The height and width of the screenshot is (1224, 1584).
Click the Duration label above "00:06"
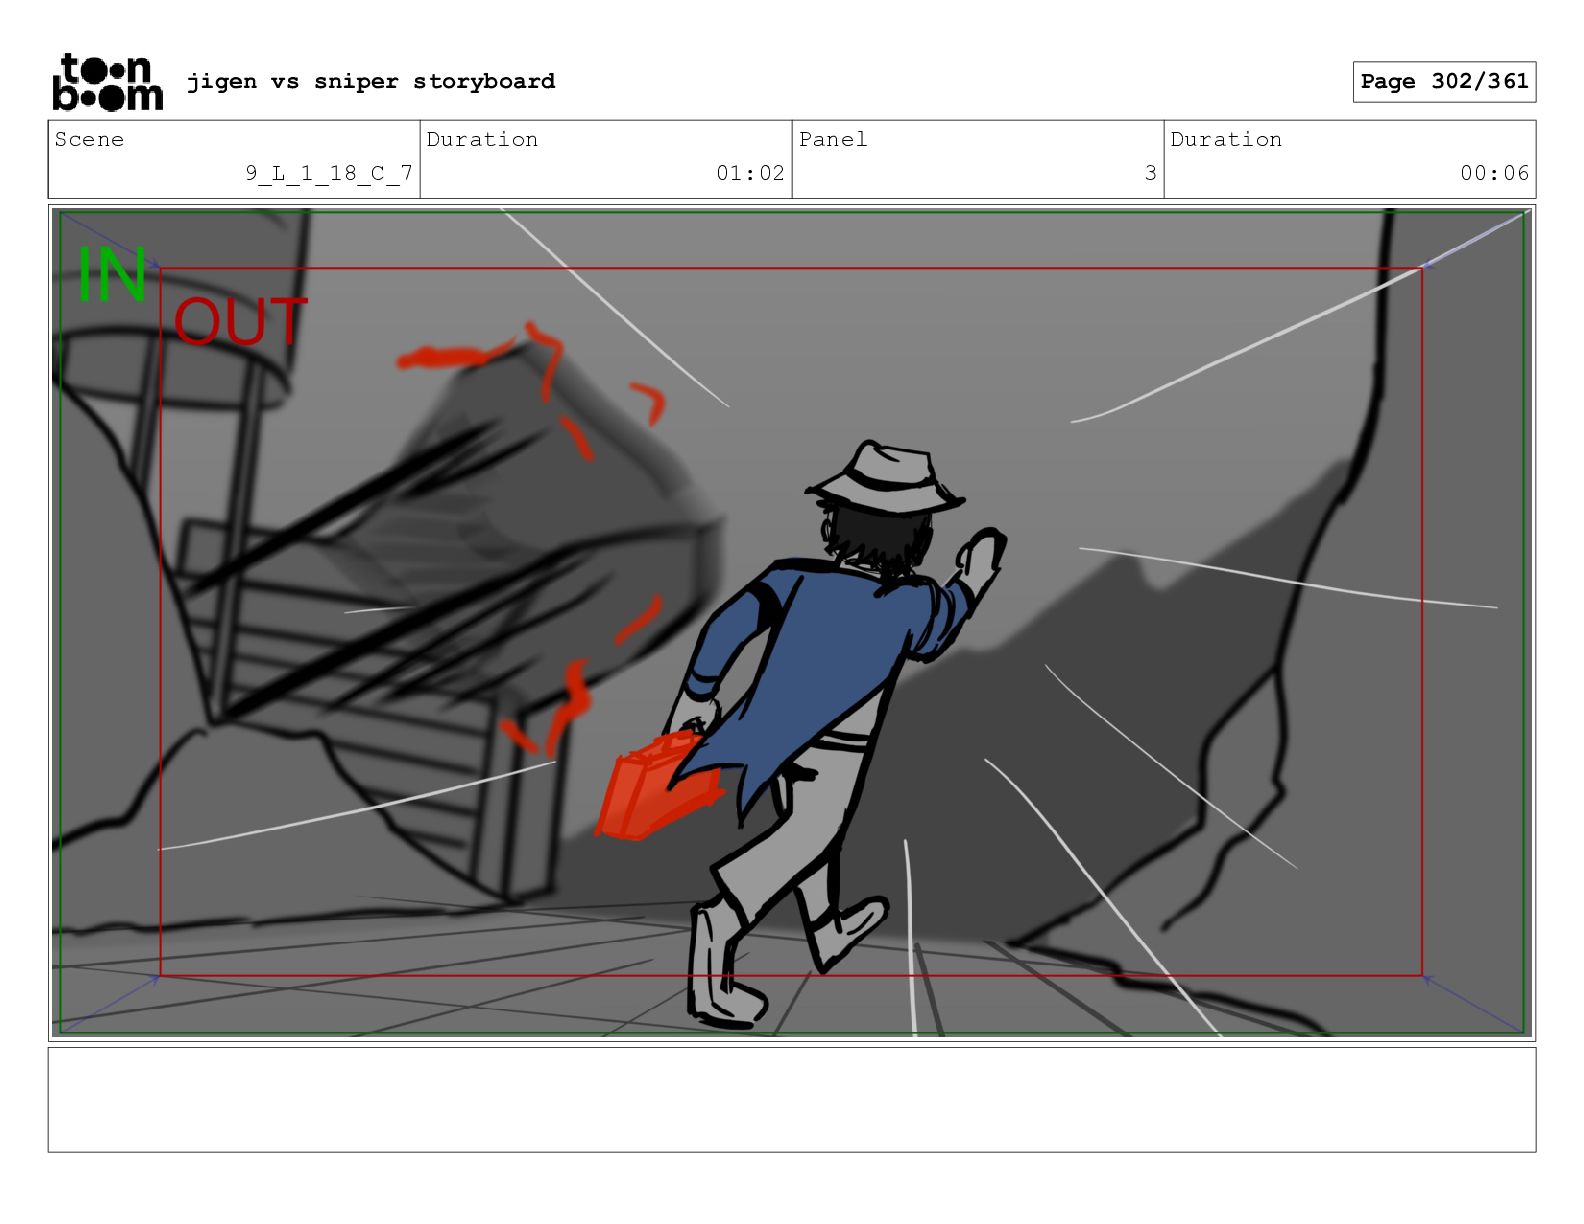(x=1226, y=140)
